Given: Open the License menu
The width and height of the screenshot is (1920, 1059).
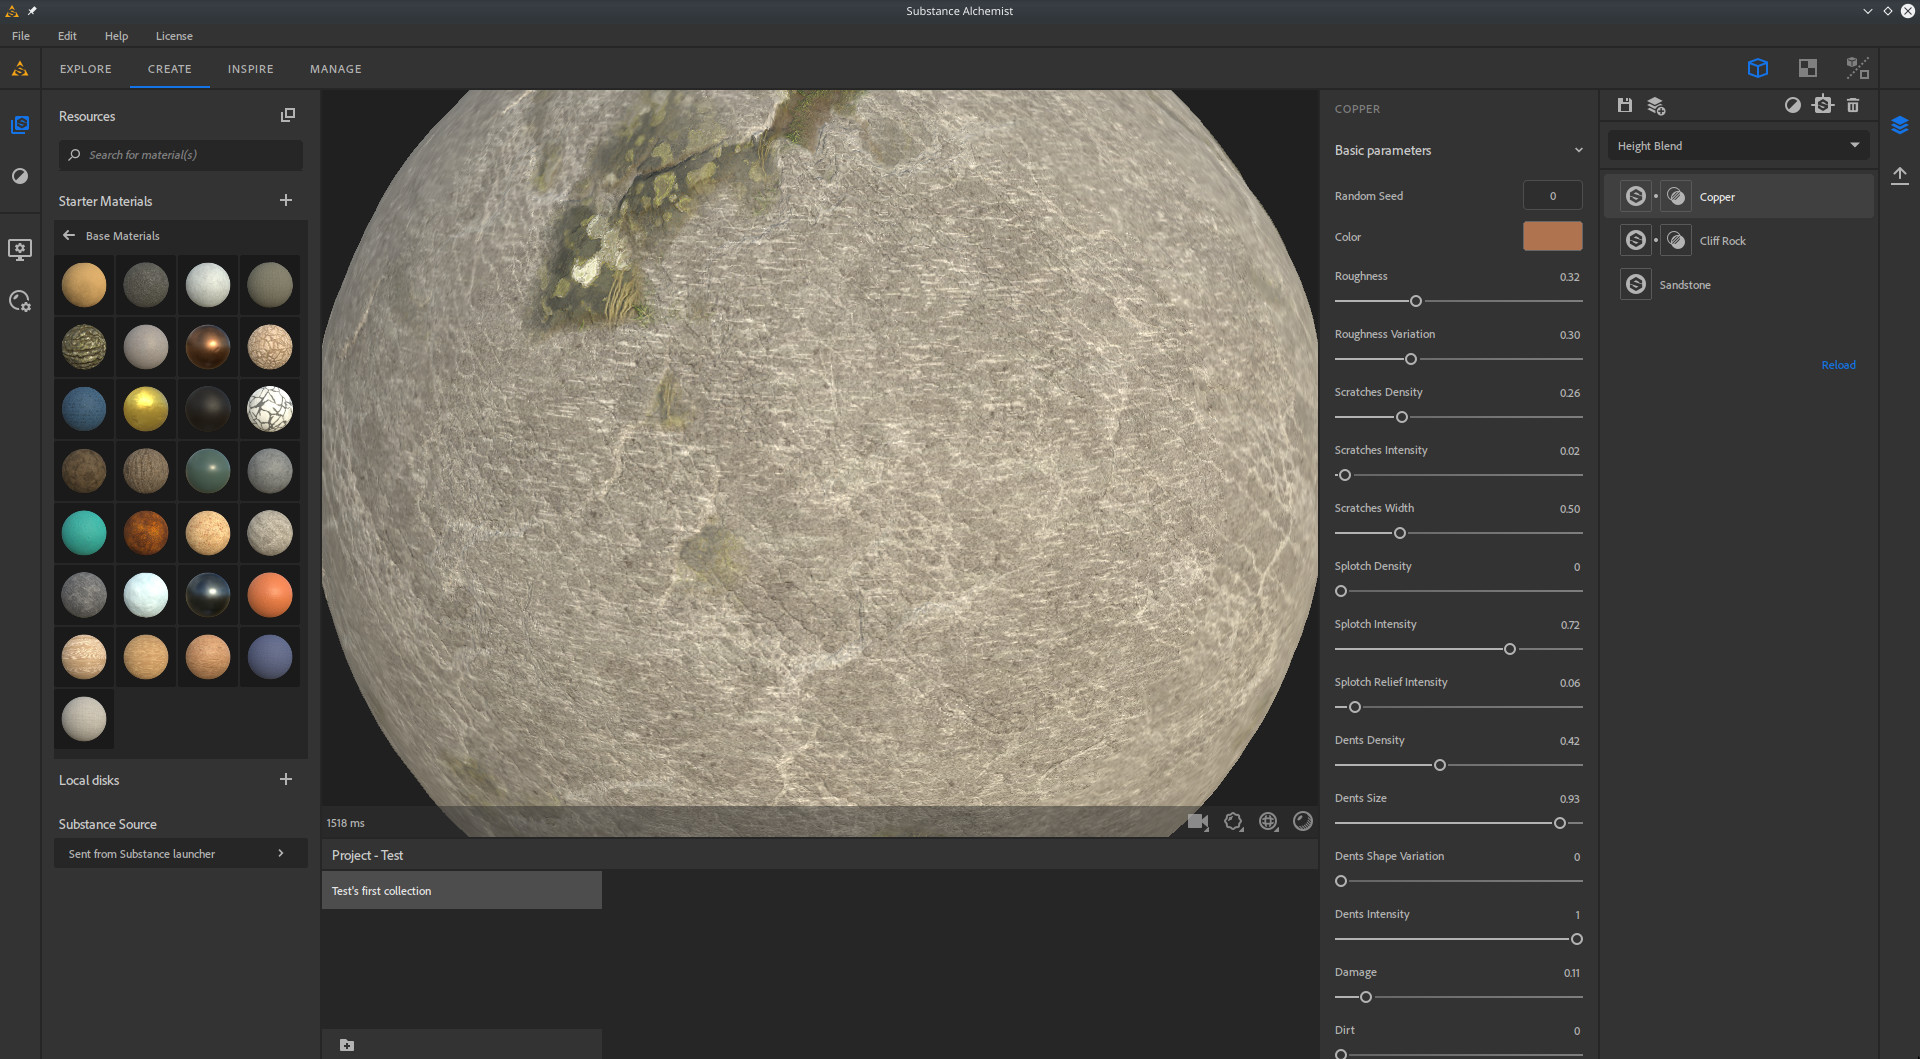Looking at the screenshot, I should tap(174, 36).
